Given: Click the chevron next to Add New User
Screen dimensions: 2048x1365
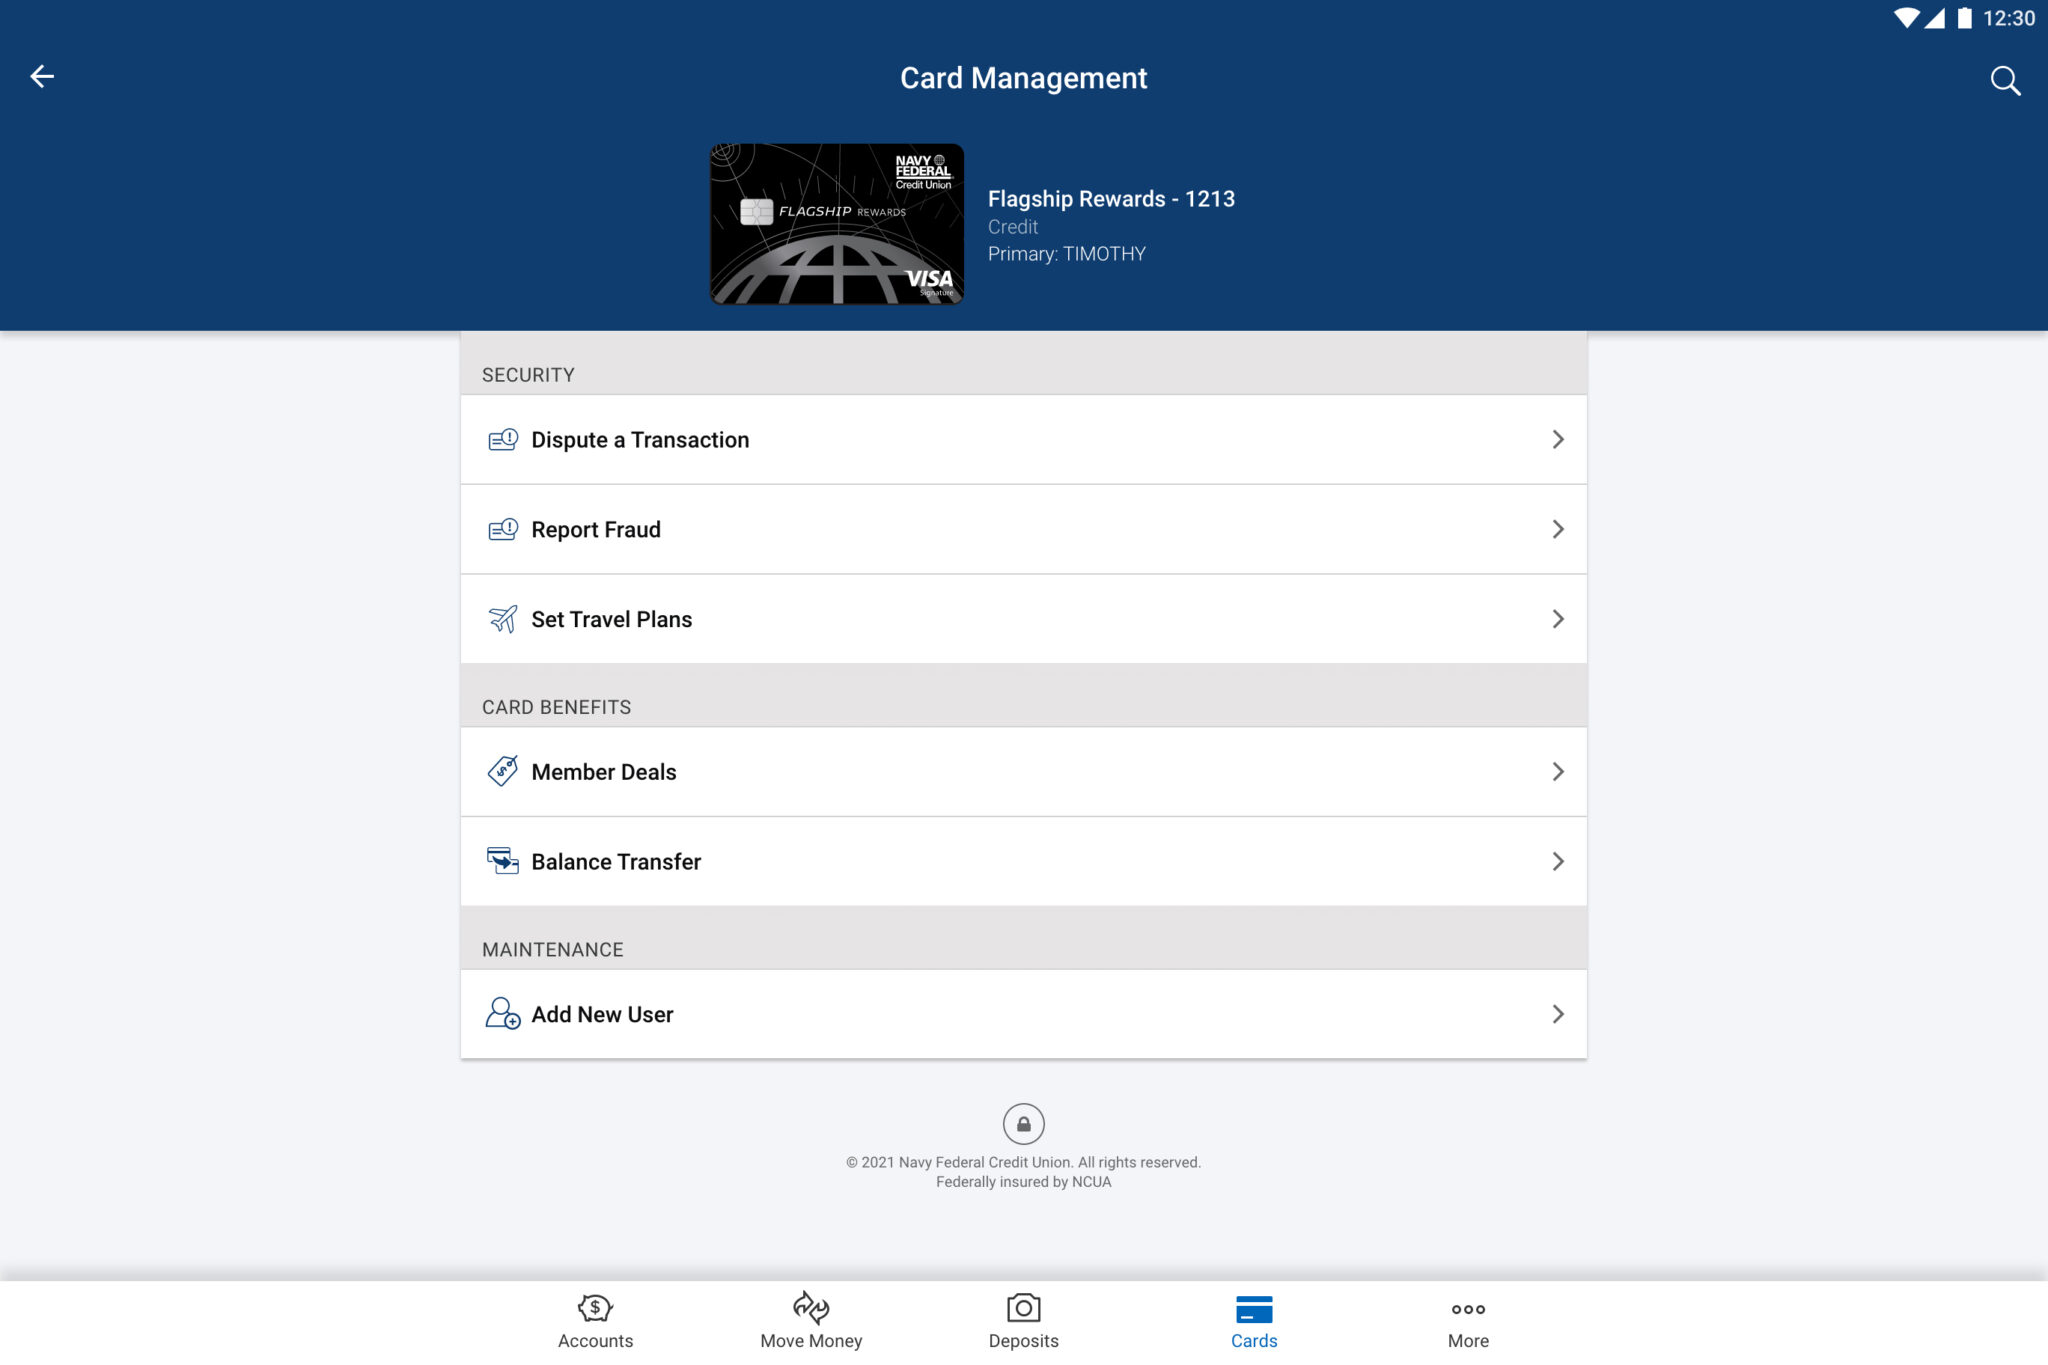Looking at the screenshot, I should [x=1558, y=1014].
